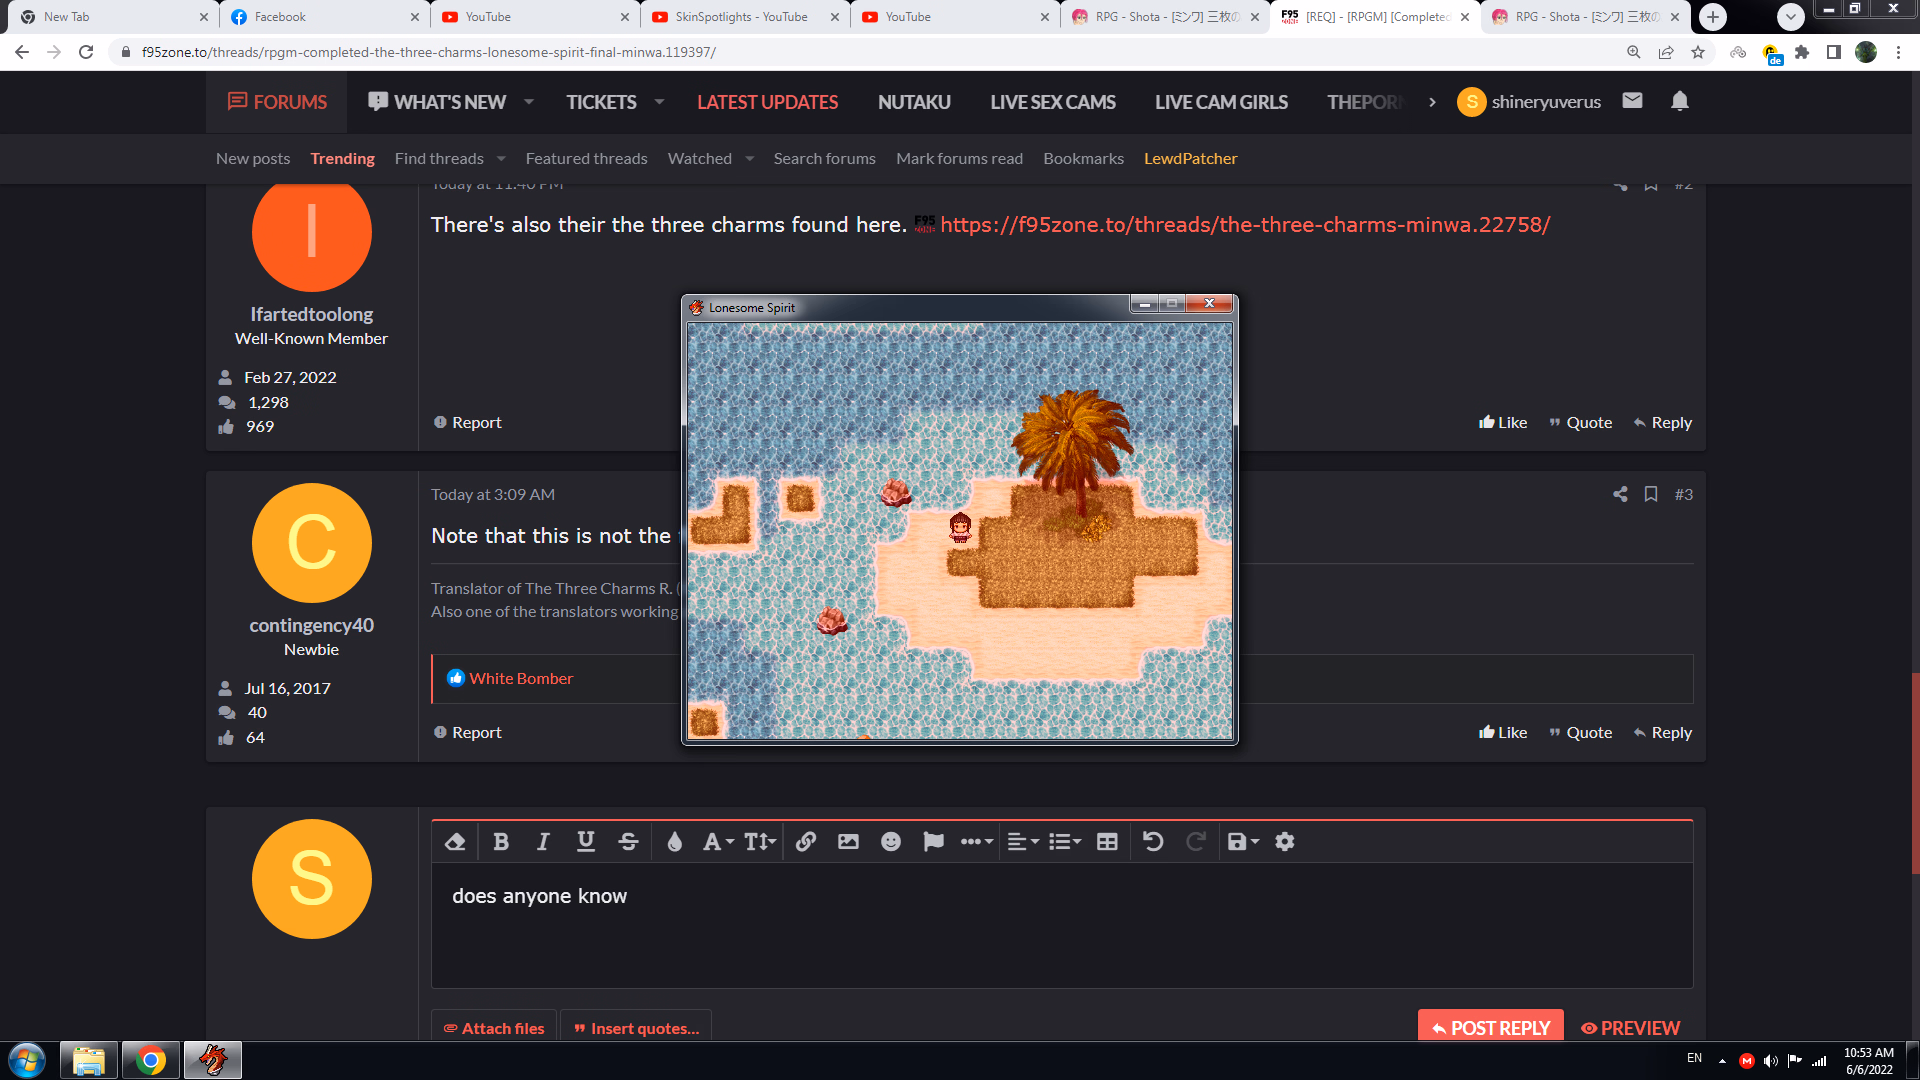Expand TICKETS dropdown arrow
Screen dimensions: 1920x1080
point(659,101)
